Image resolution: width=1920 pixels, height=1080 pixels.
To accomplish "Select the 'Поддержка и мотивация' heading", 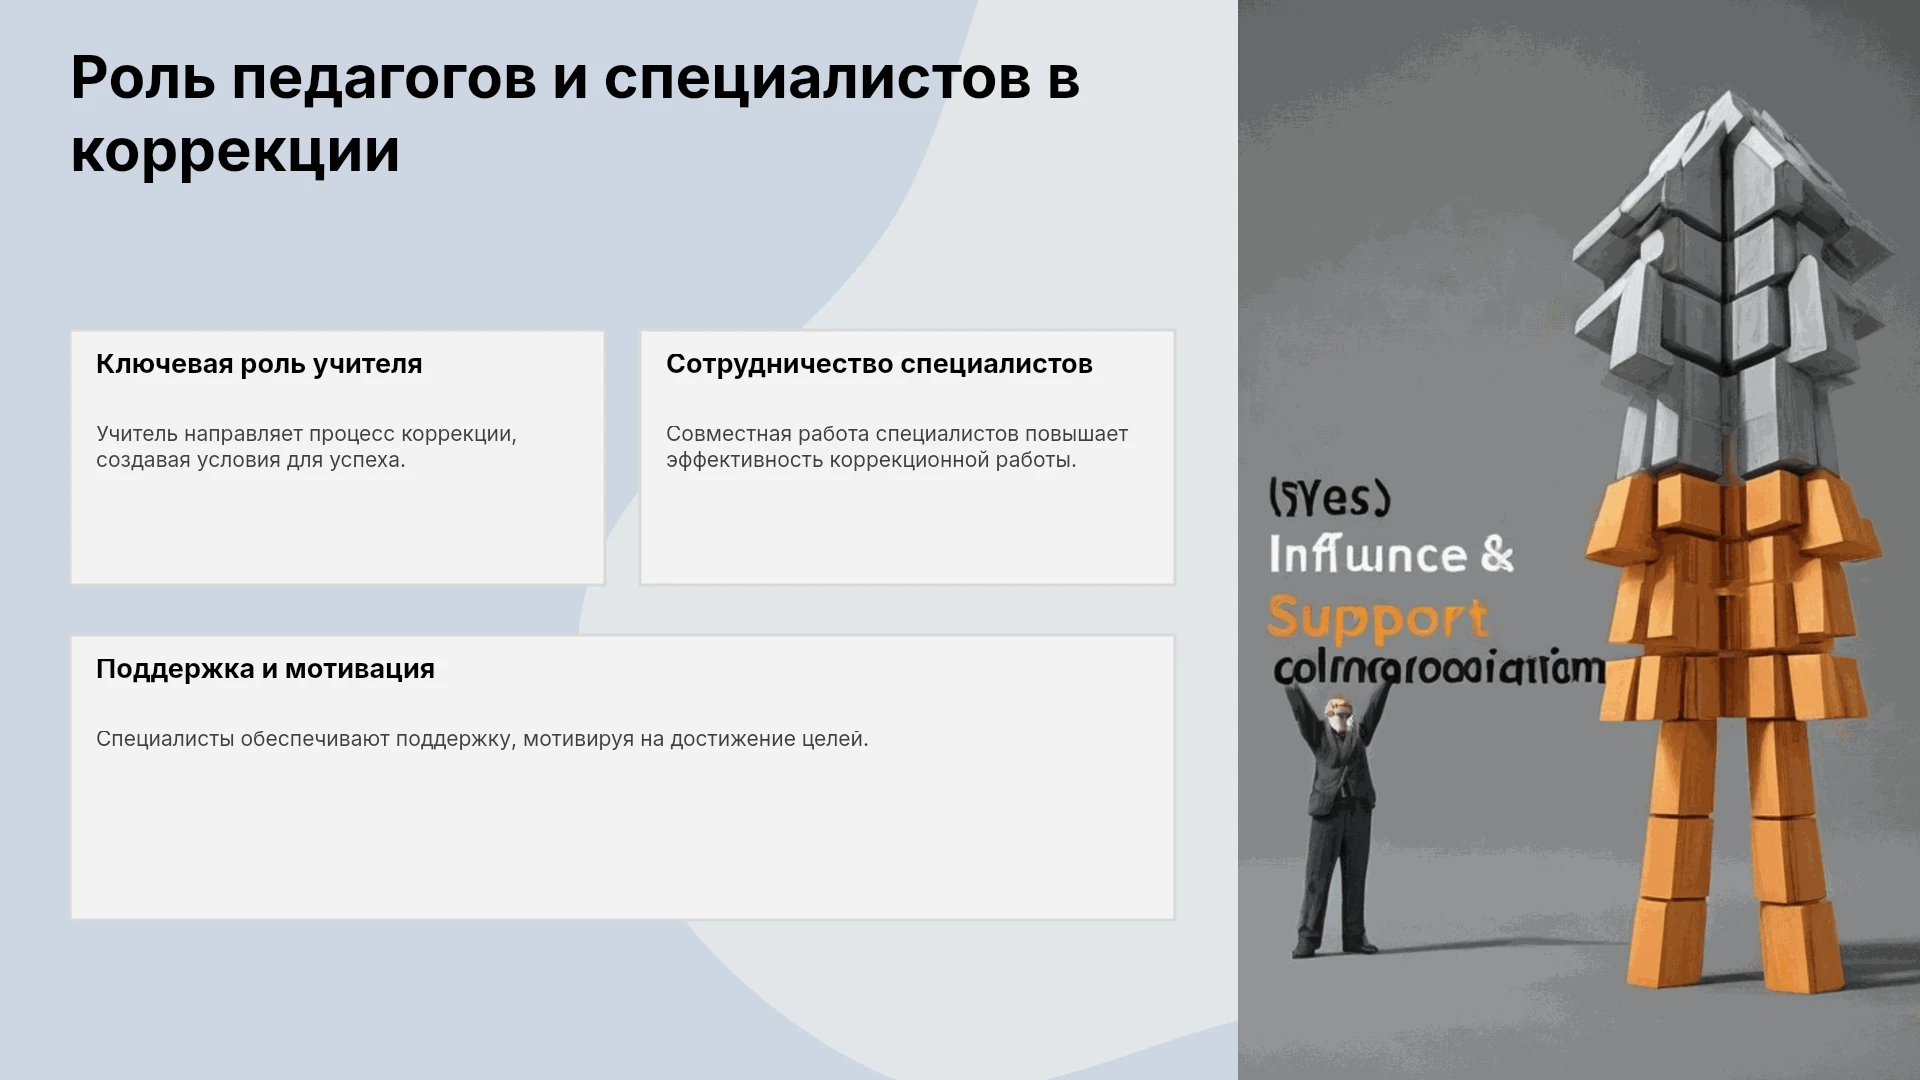I will pos(265,669).
